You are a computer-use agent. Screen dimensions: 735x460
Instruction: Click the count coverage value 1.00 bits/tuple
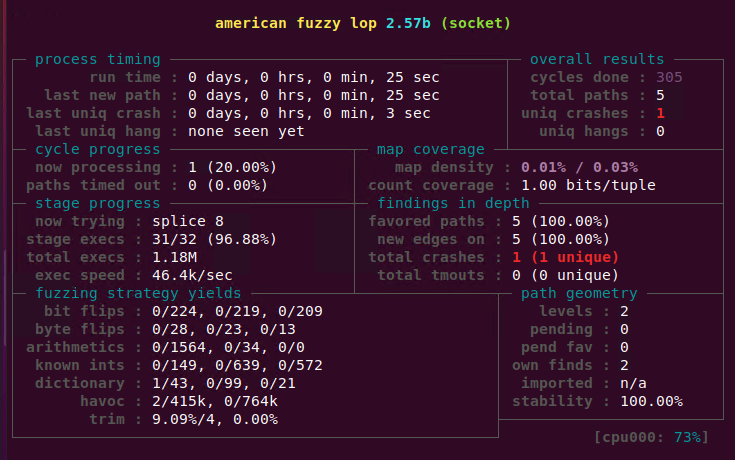point(588,185)
